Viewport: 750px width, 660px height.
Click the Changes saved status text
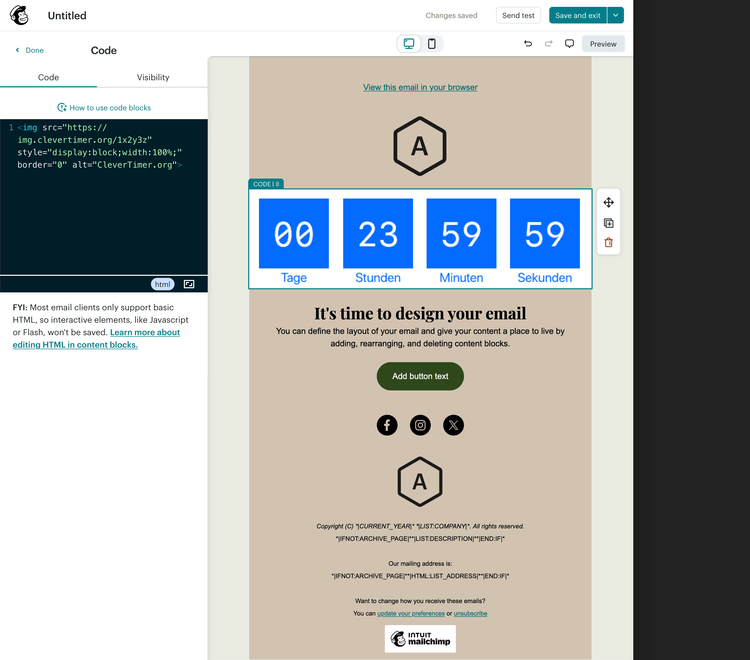pyautogui.click(x=451, y=15)
